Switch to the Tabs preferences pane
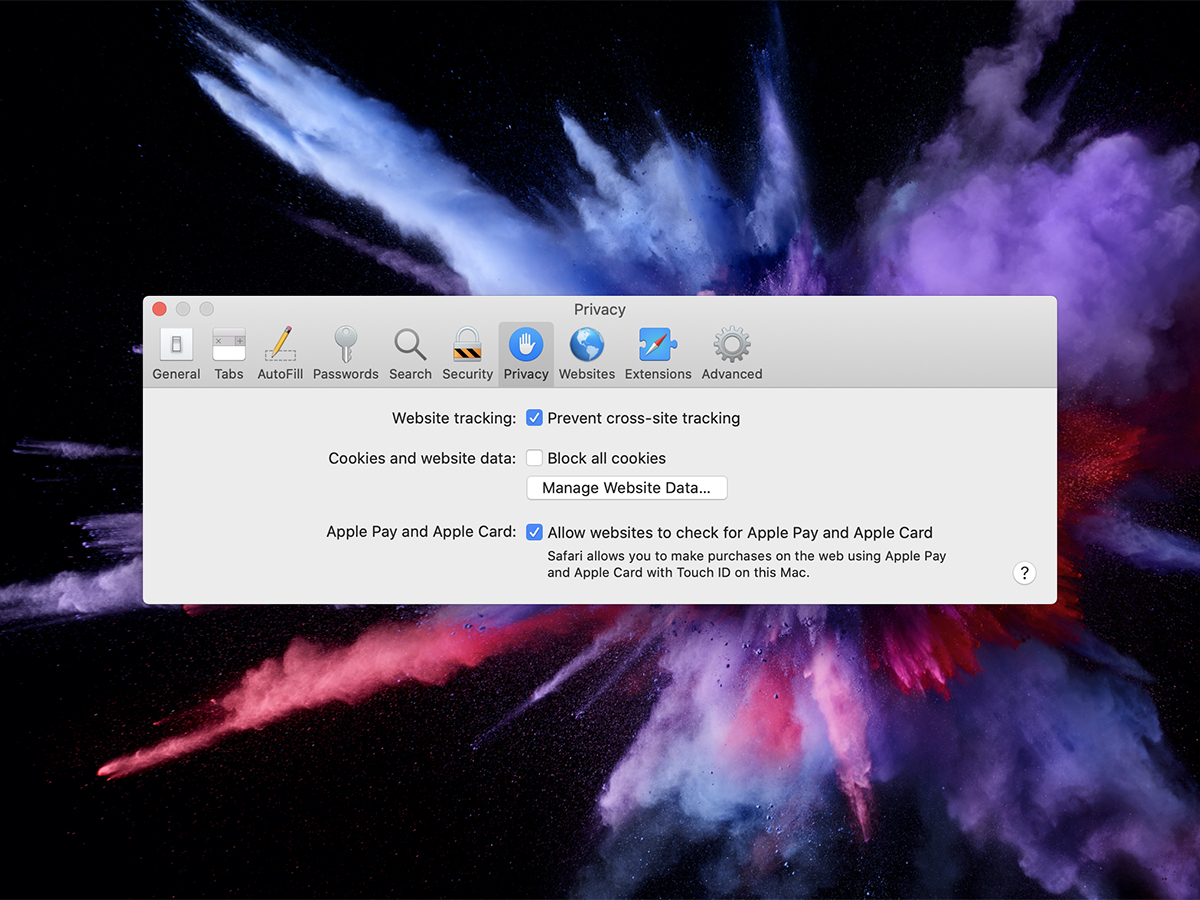Image resolution: width=1200 pixels, height=900 pixels. (229, 354)
